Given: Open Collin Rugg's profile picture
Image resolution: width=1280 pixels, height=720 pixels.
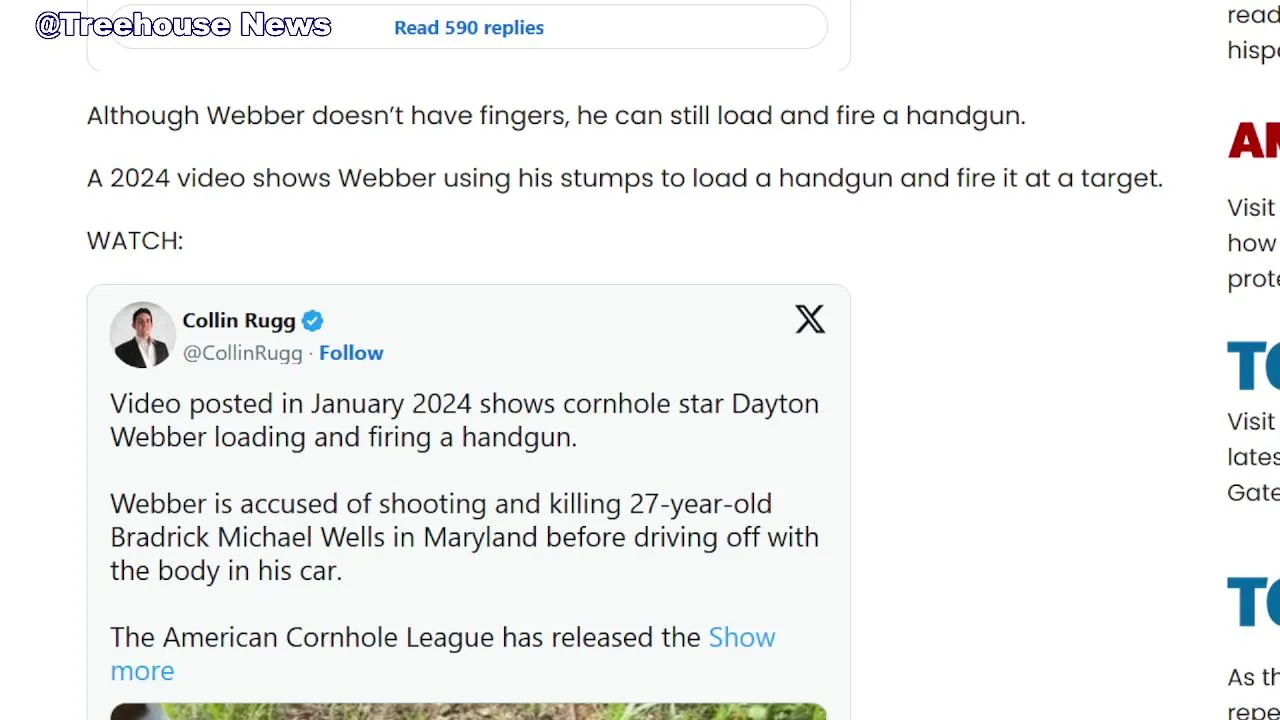Looking at the screenshot, I should (142, 335).
